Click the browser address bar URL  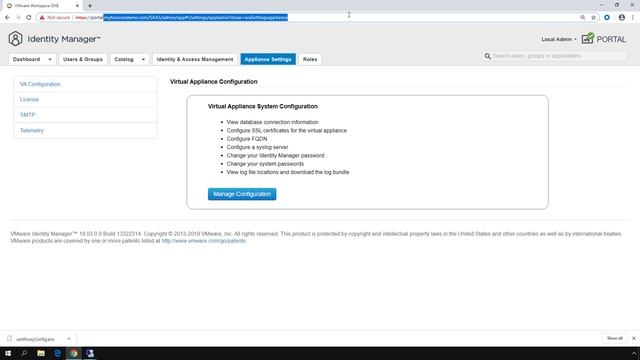[182, 18]
